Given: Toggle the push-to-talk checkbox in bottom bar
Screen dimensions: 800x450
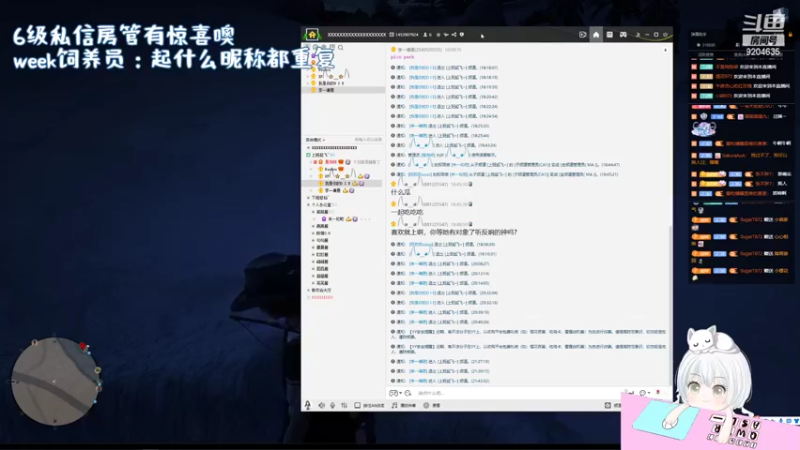Looking at the screenshot, I should point(357,405).
